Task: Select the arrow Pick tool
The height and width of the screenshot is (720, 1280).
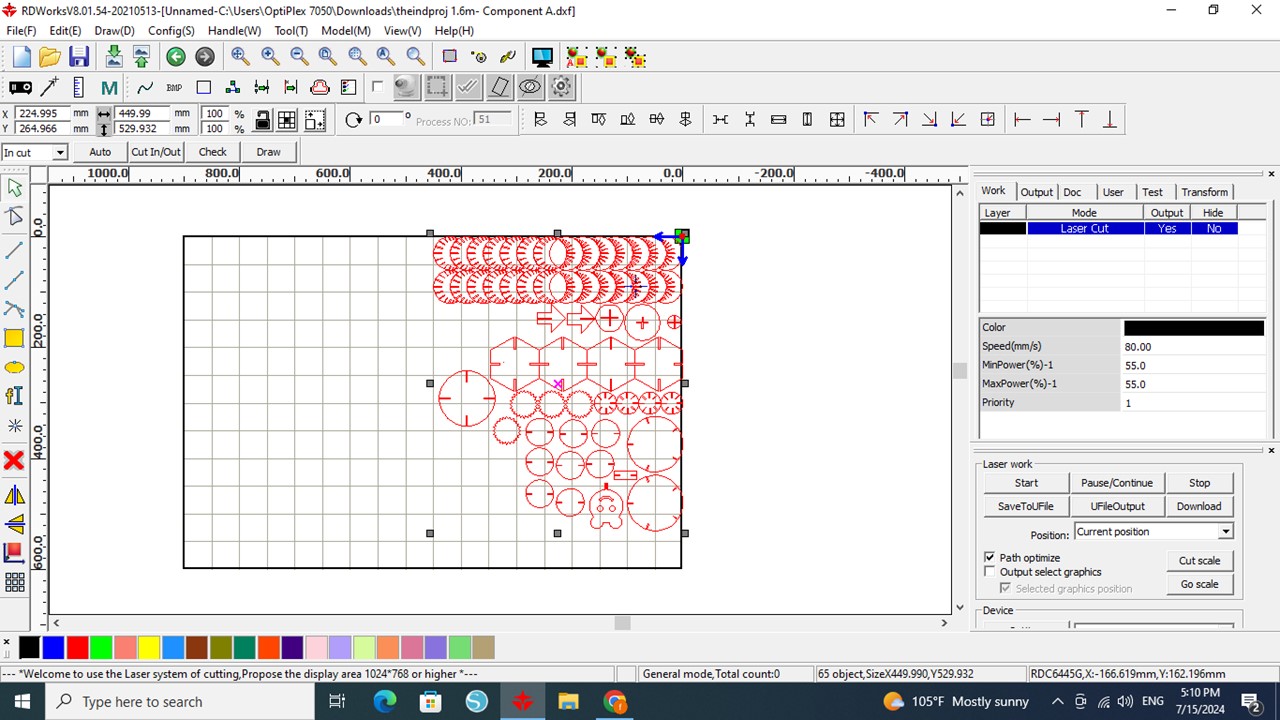Action: click(x=14, y=187)
